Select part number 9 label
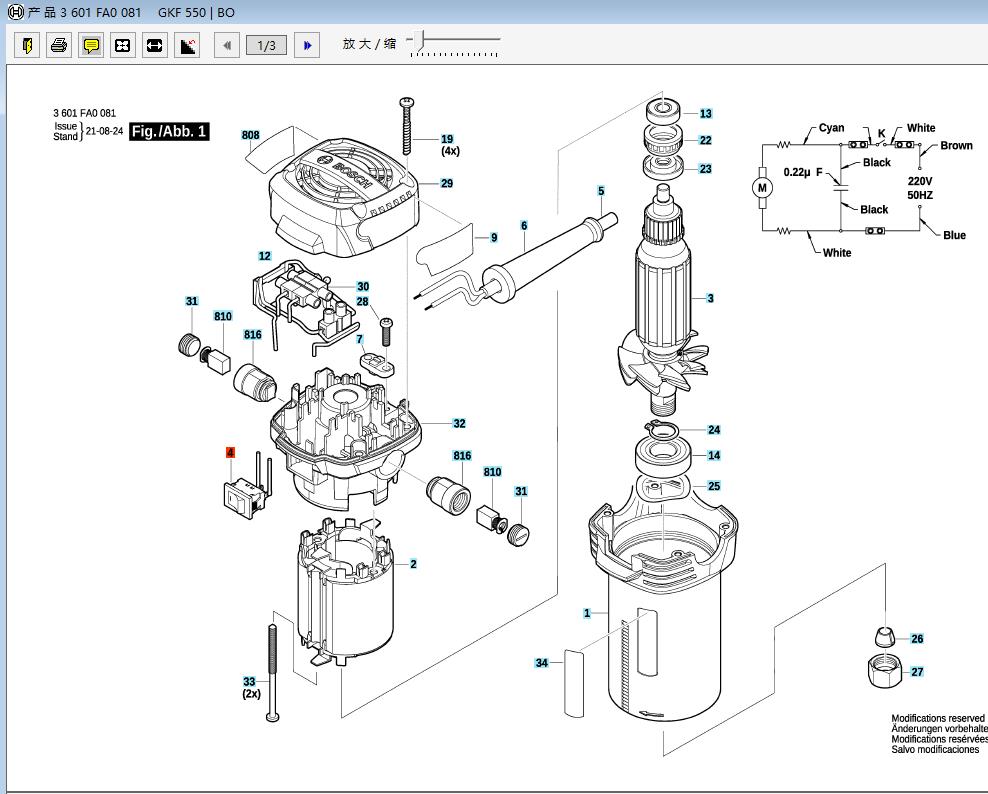 (494, 238)
